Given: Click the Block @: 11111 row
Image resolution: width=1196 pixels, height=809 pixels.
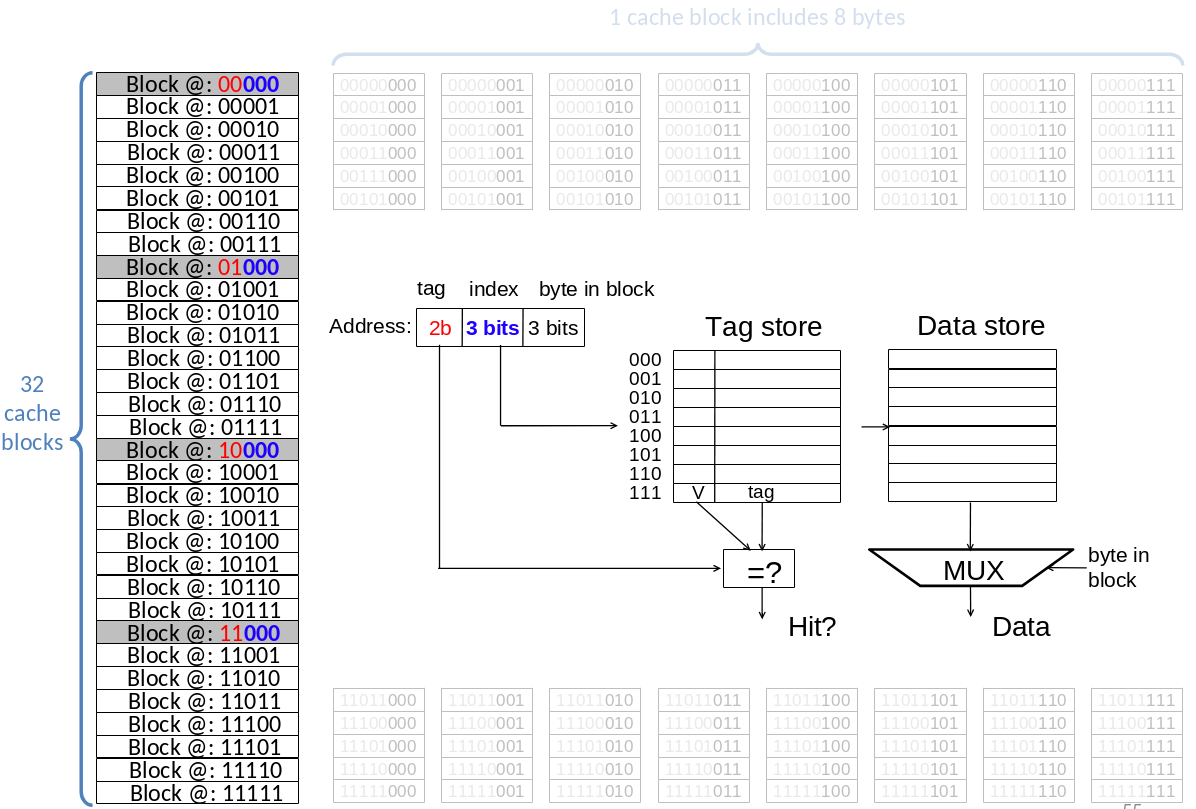Looking at the screenshot, I should [x=197, y=793].
